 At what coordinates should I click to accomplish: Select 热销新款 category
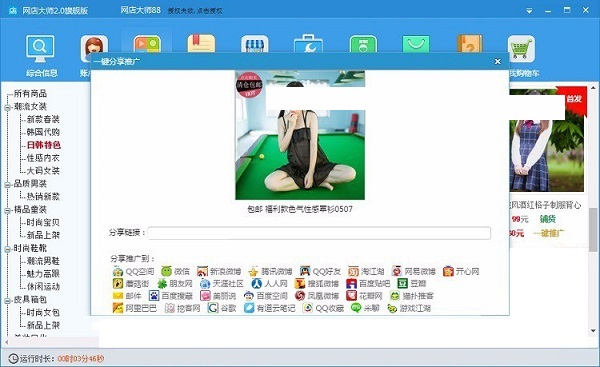[43, 196]
